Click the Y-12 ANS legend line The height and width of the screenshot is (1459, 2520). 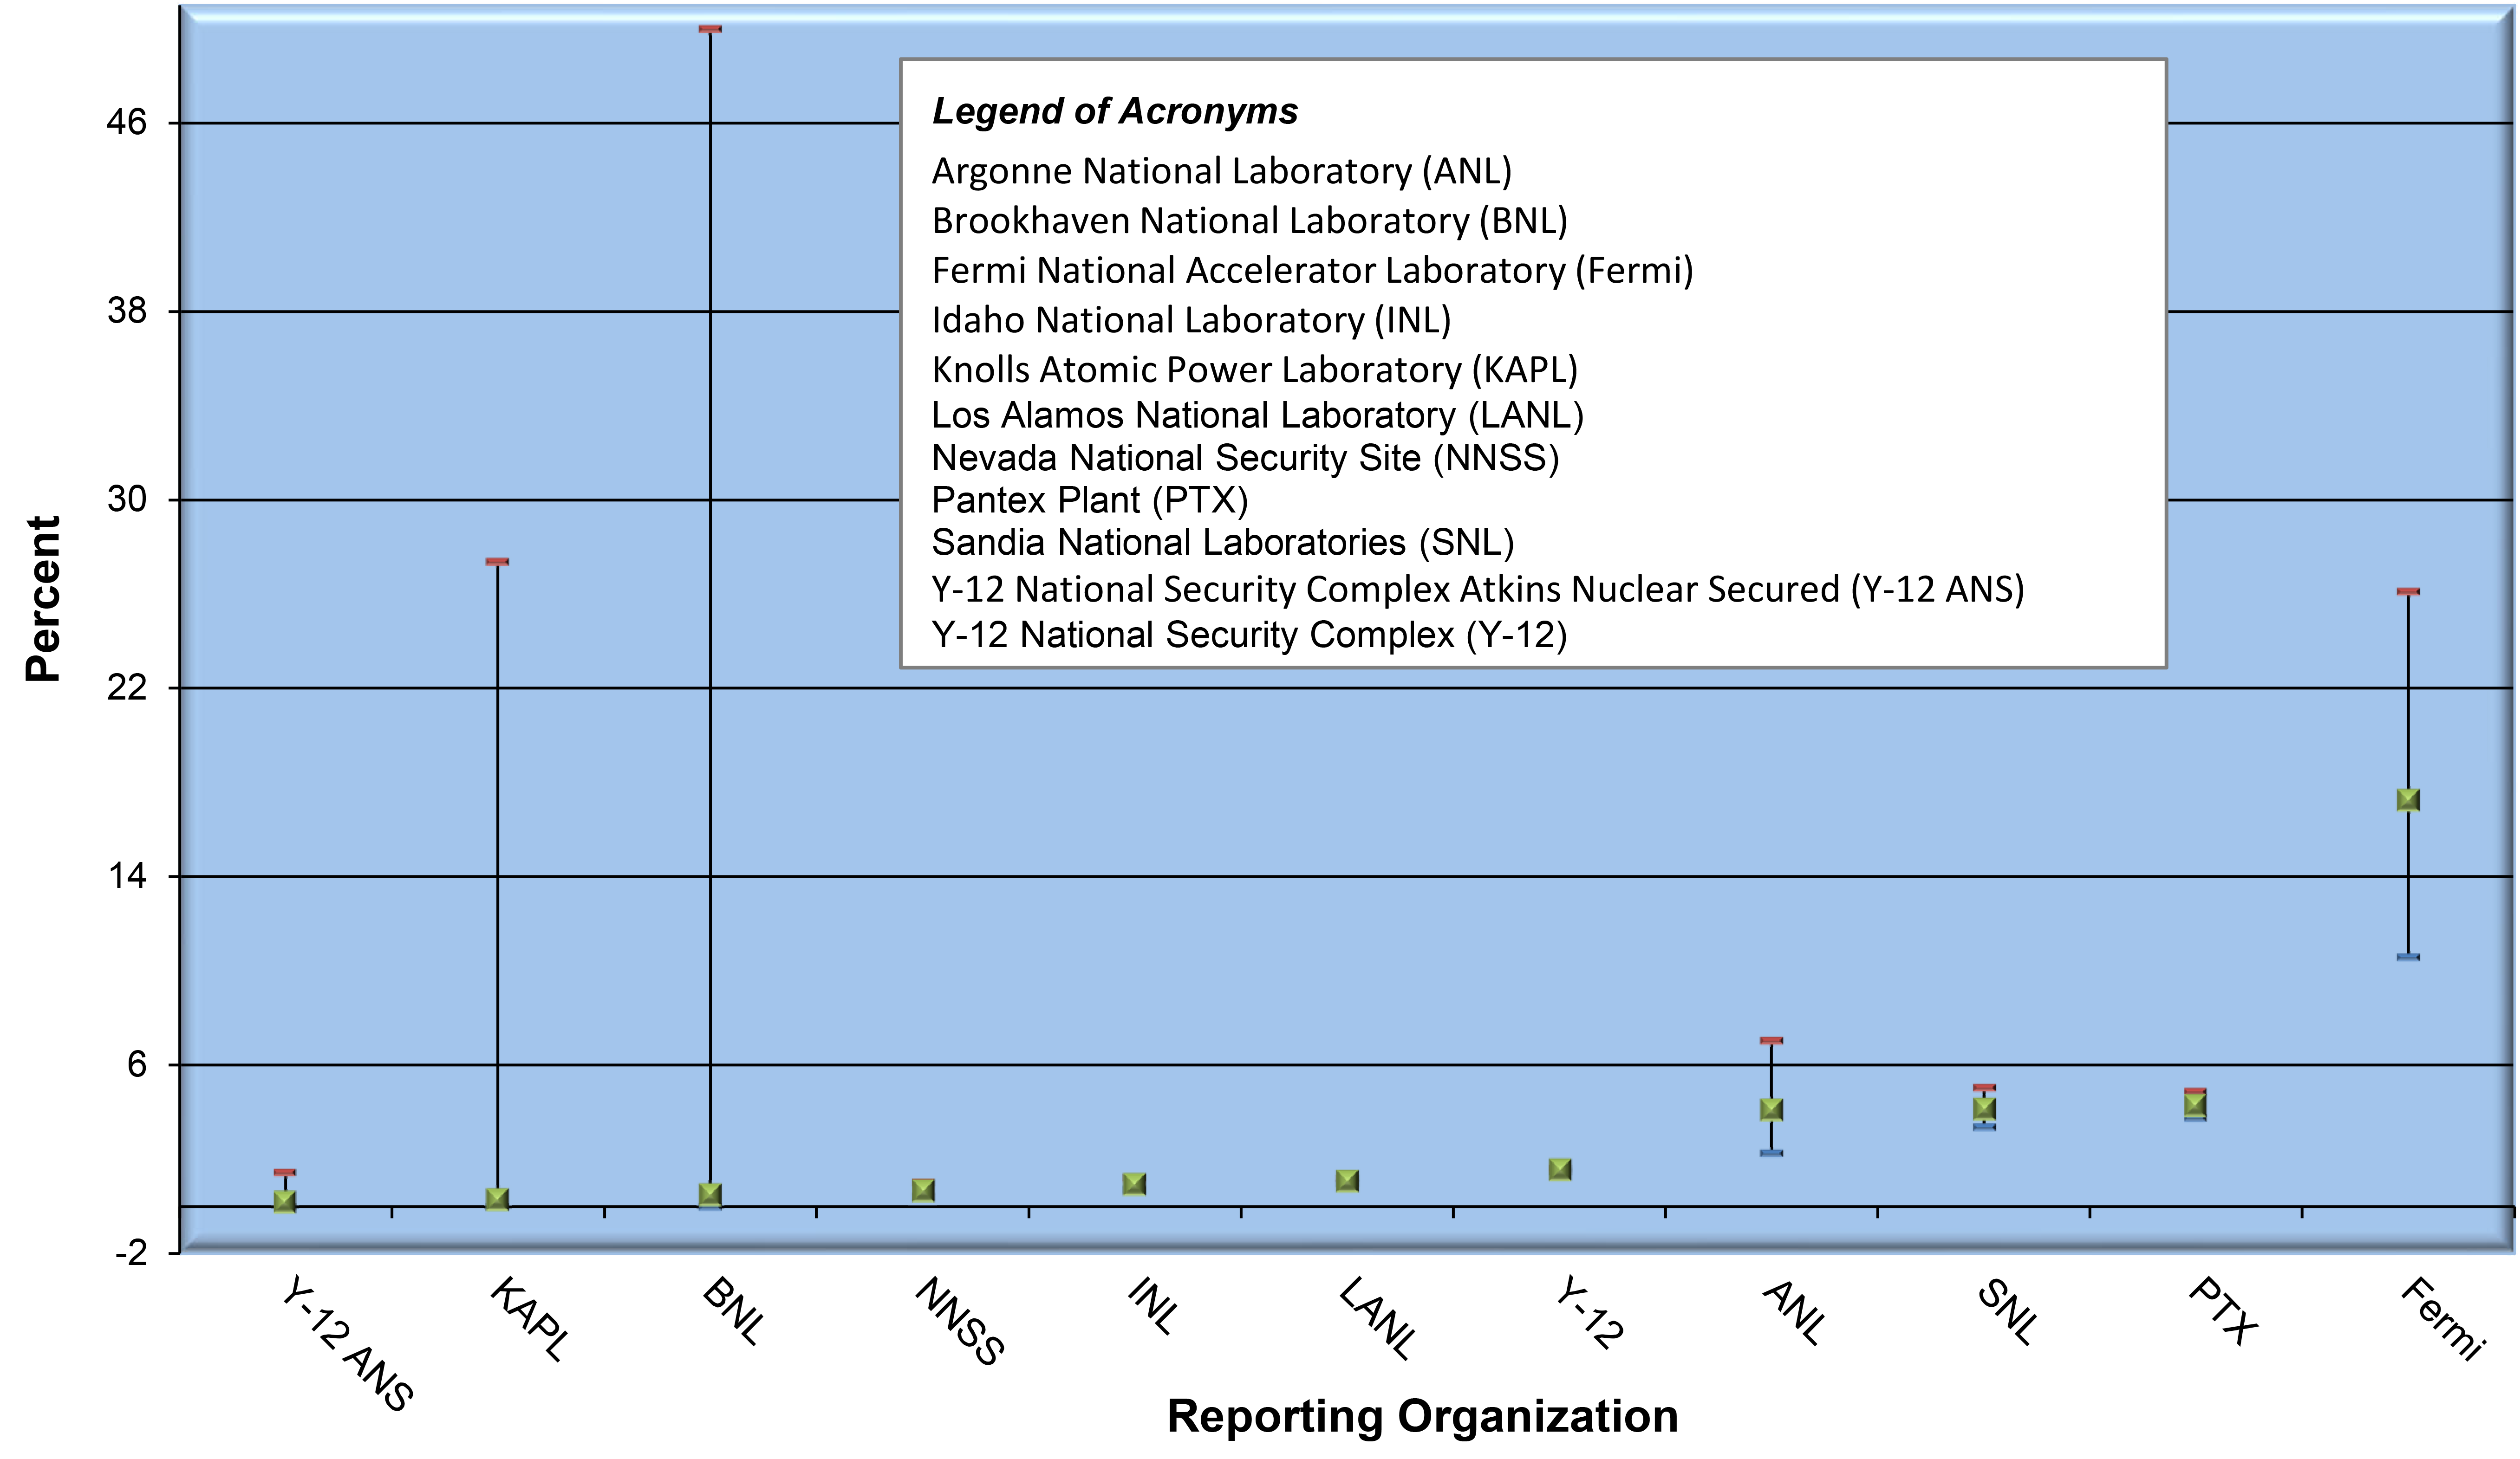[1477, 589]
